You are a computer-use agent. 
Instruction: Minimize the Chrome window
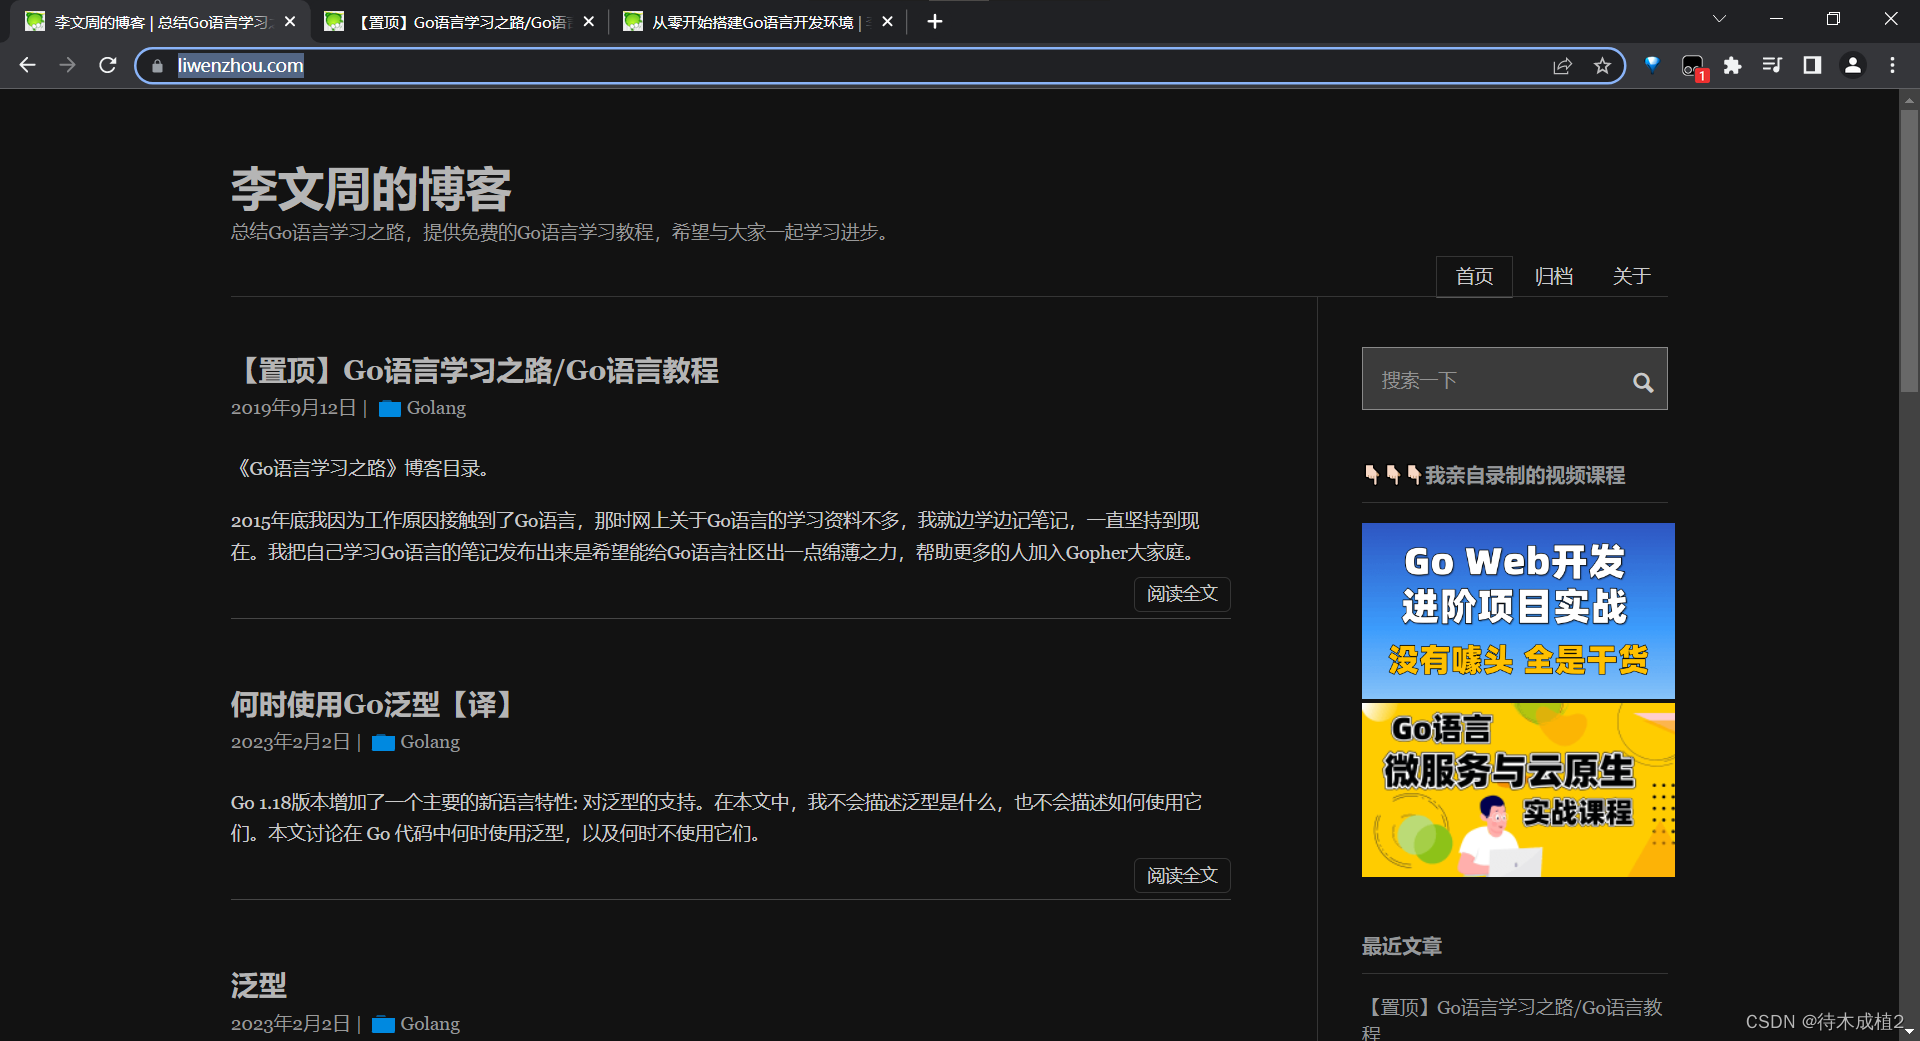(x=1776, y=19)
